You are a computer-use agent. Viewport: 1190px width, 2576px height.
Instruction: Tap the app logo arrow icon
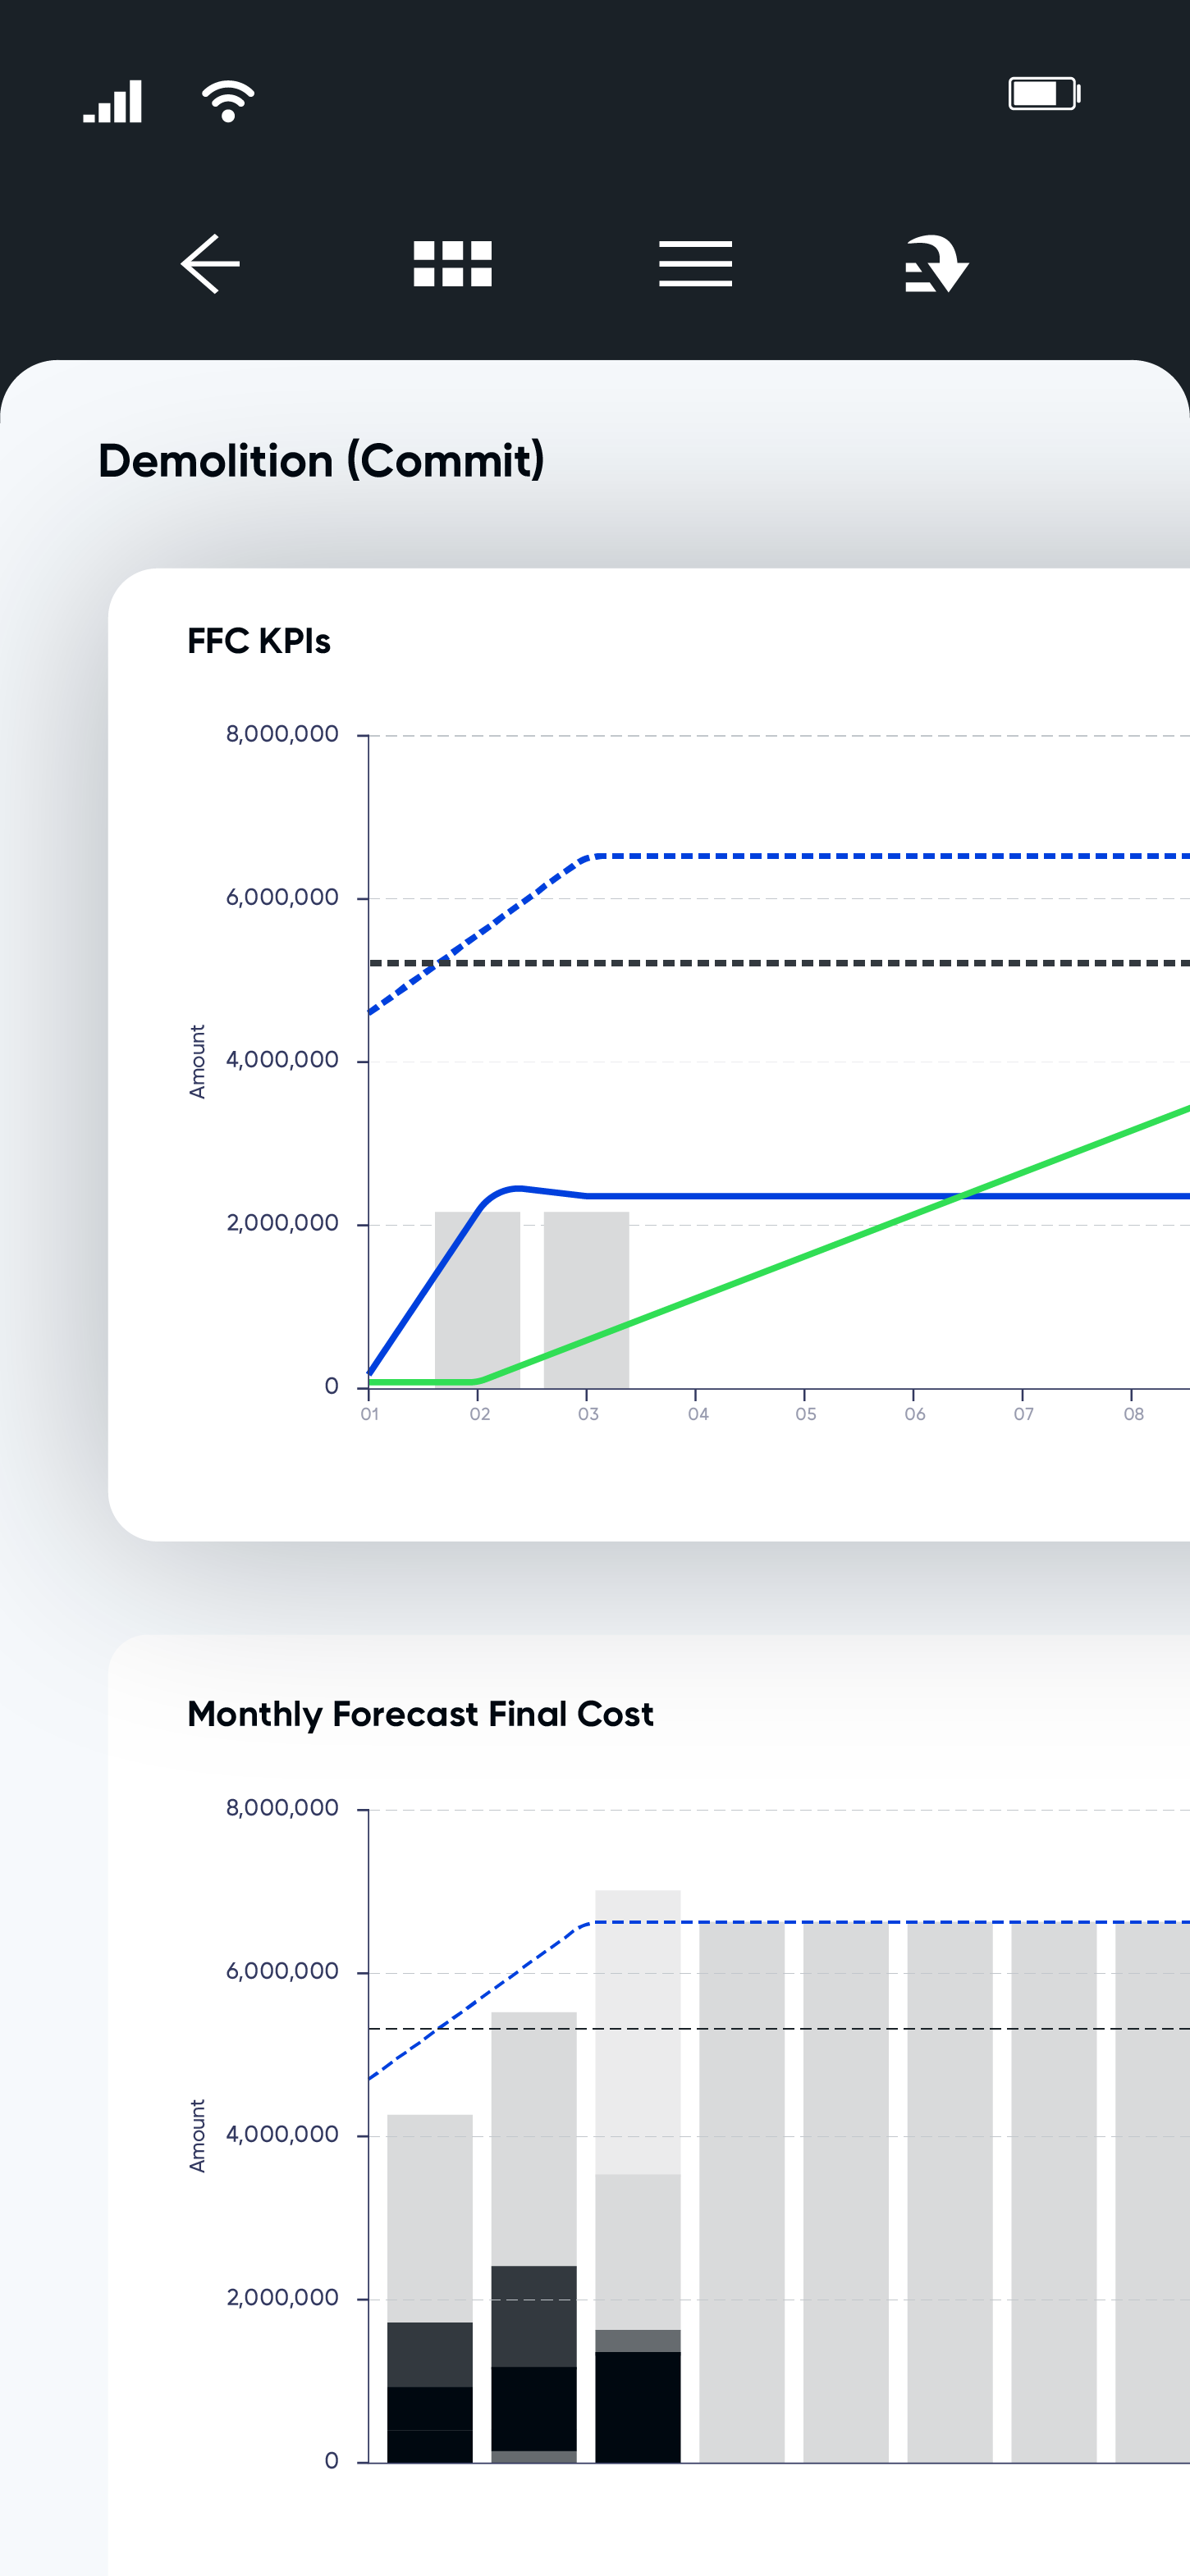(x=936, y=264)
